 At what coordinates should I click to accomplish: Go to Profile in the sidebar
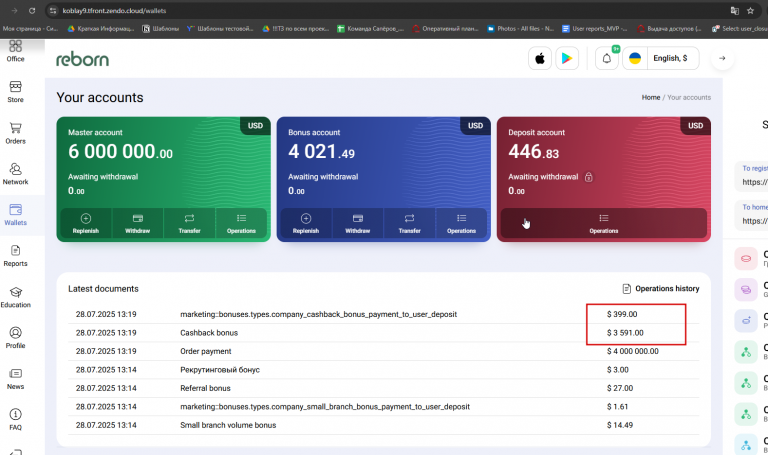(15, 338)
